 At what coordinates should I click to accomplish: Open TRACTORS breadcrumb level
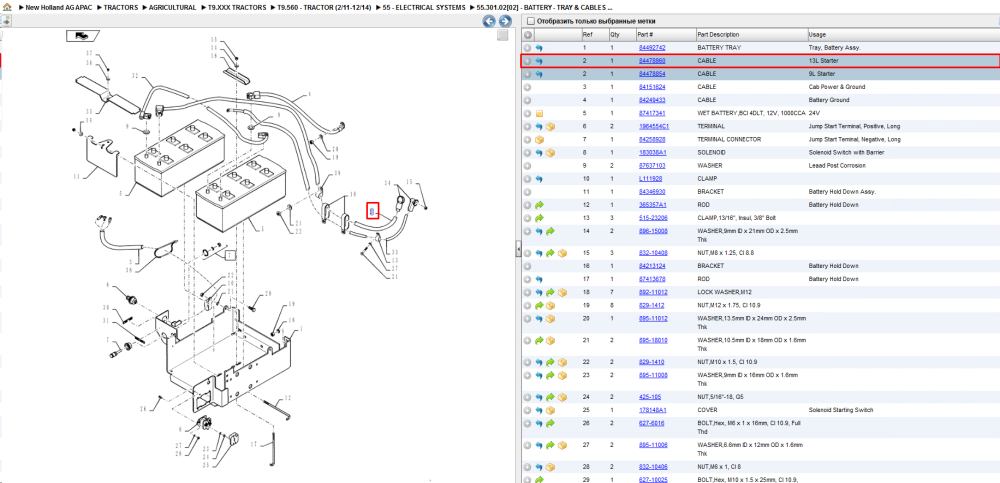[x=121, y=8]
